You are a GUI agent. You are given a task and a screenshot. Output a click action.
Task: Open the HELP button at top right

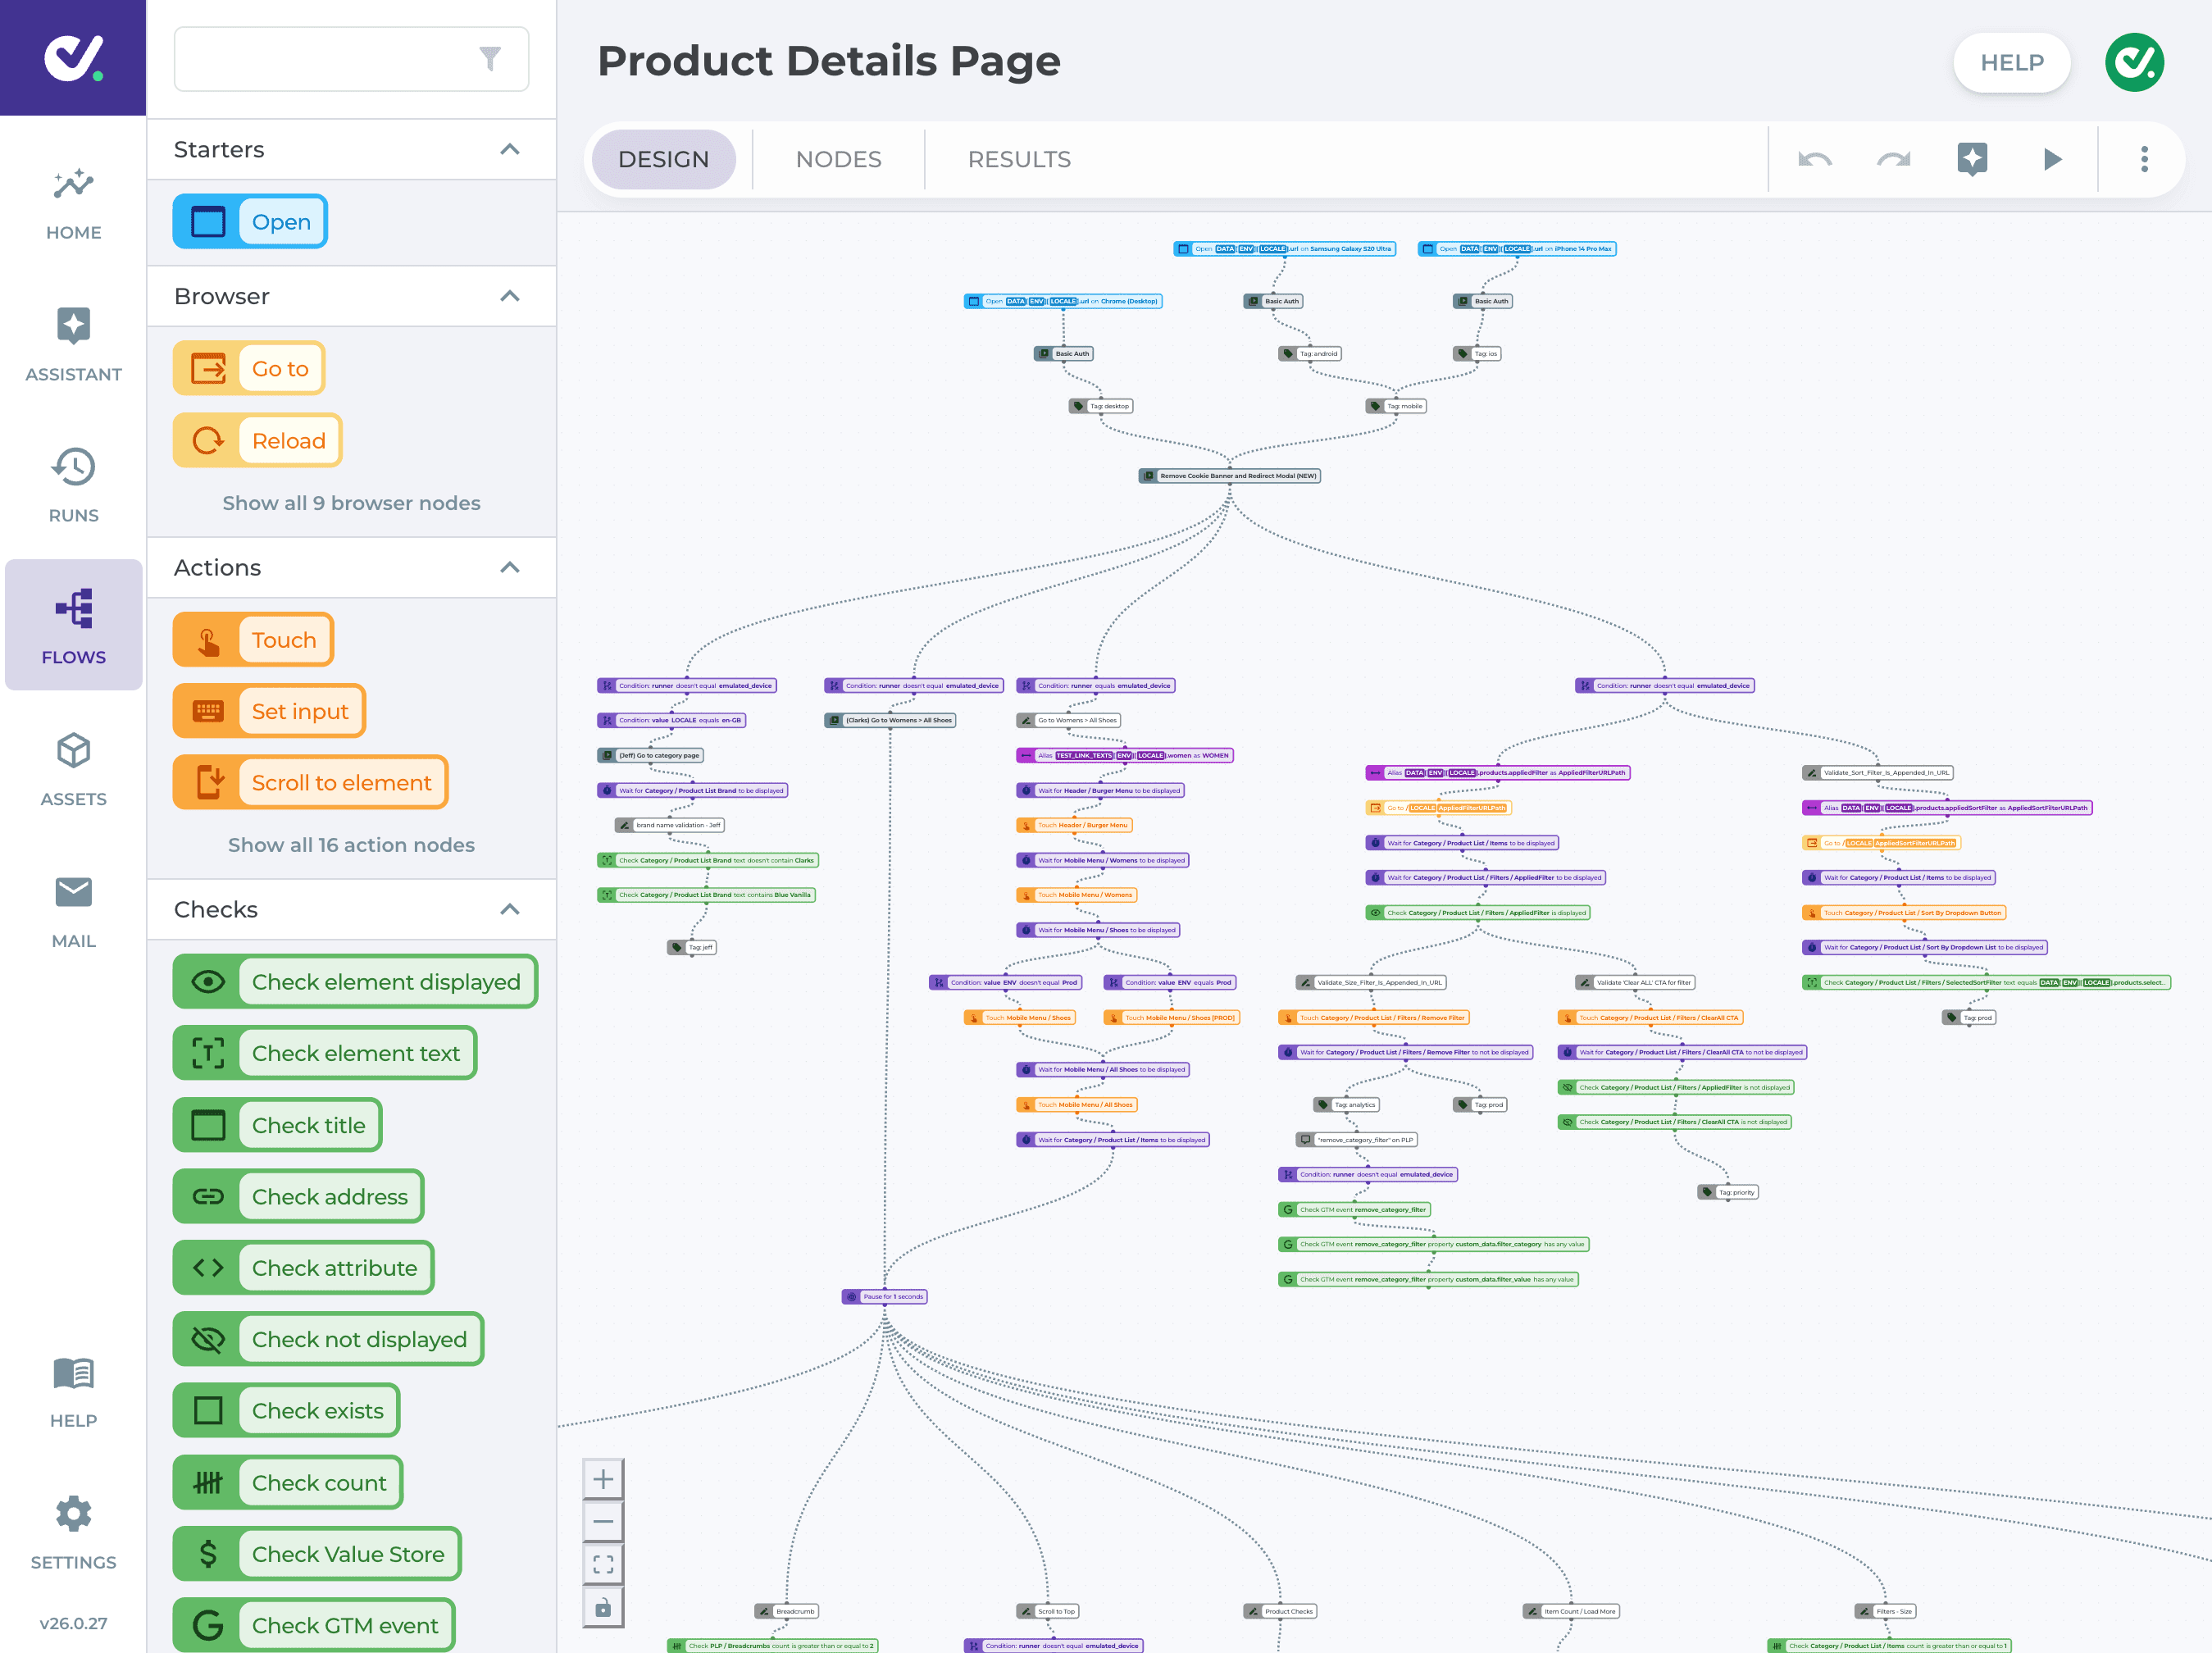click(2011, 62)
